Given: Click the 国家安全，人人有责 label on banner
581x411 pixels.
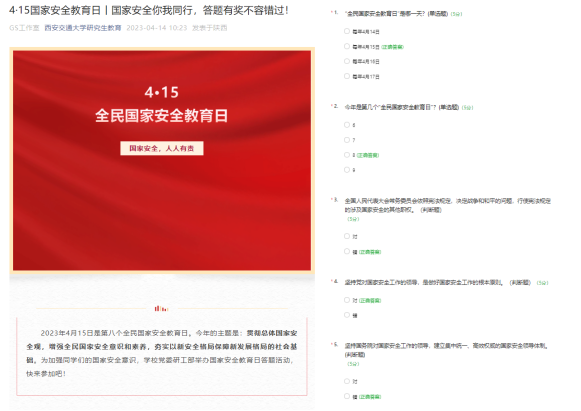Looking at the screenshot, I should [162, 148].
